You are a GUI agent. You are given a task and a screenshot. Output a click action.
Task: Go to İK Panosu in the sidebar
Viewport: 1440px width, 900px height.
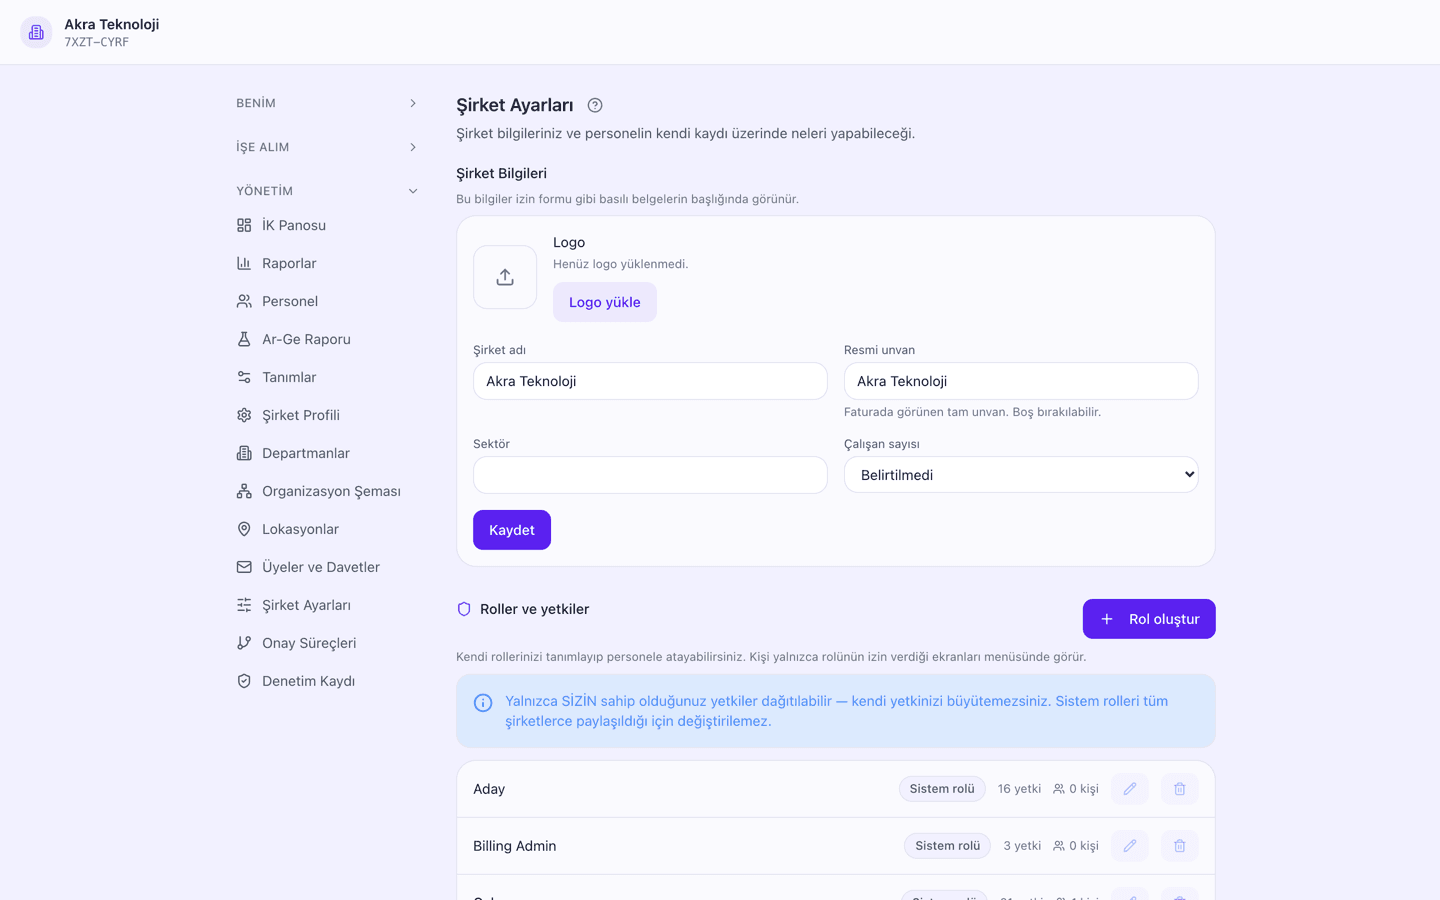pyautogui.click(x=328, y=225)
